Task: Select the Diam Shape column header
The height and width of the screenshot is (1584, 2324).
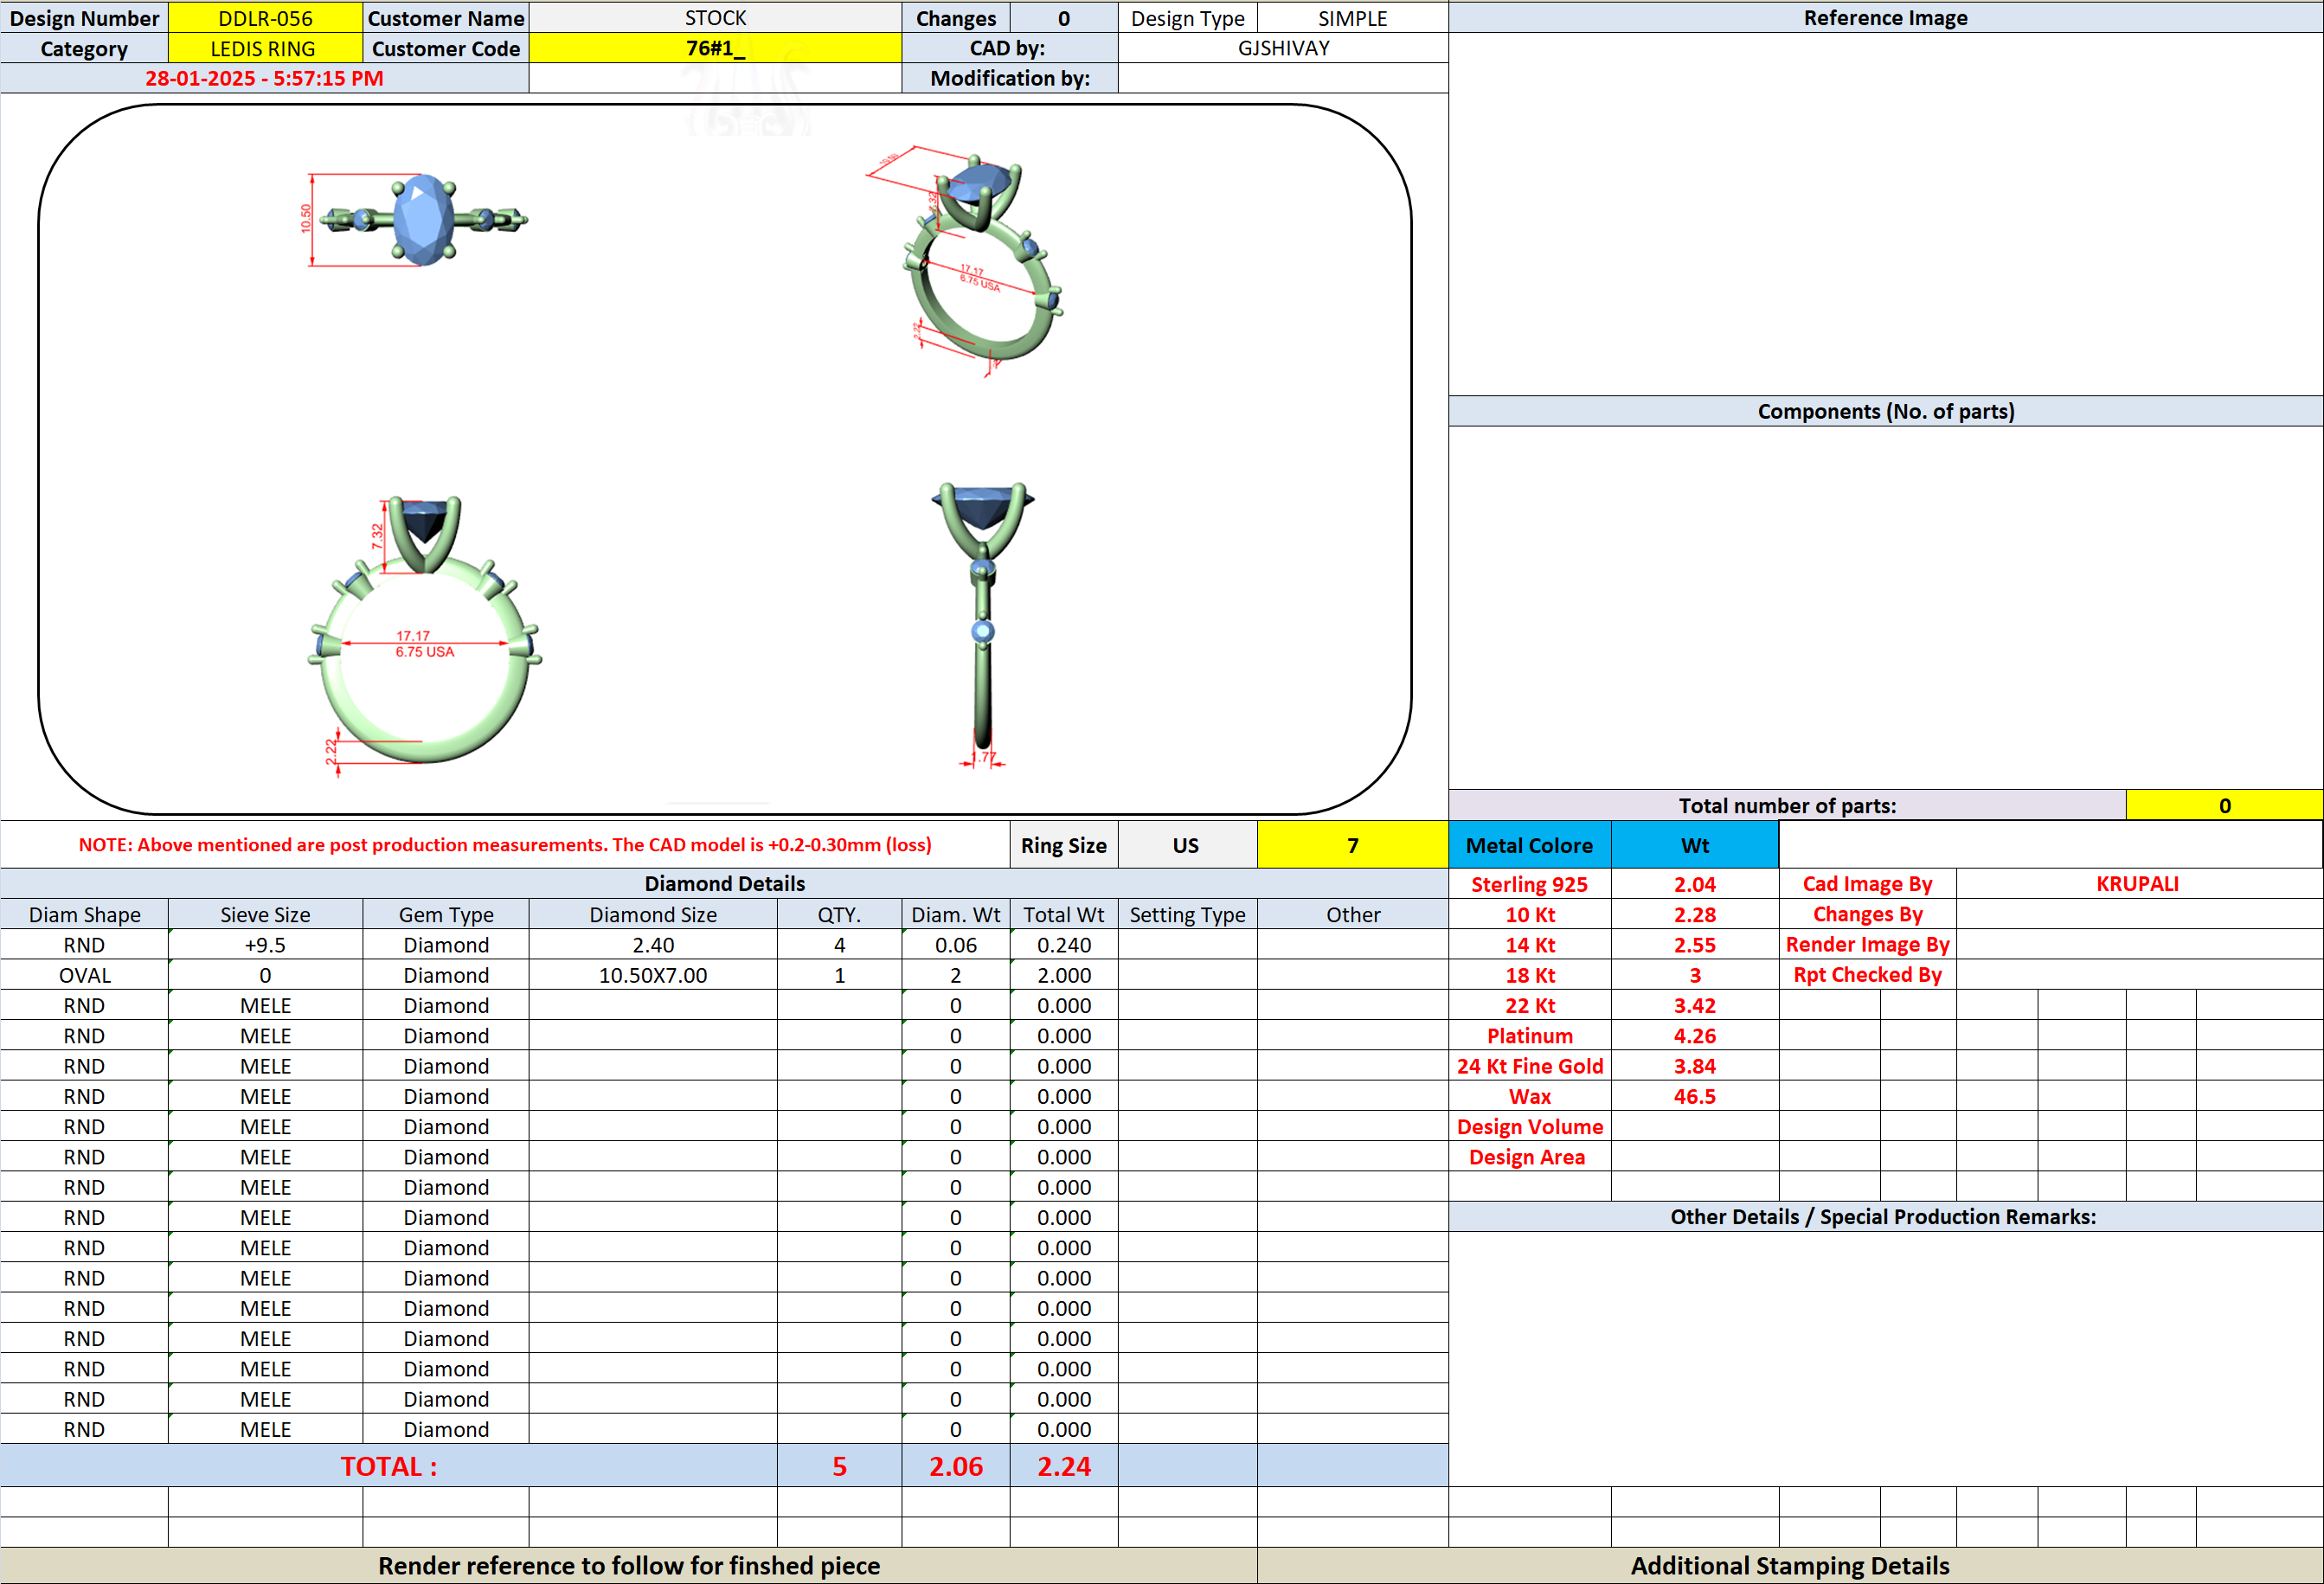Action: point(84,914)
